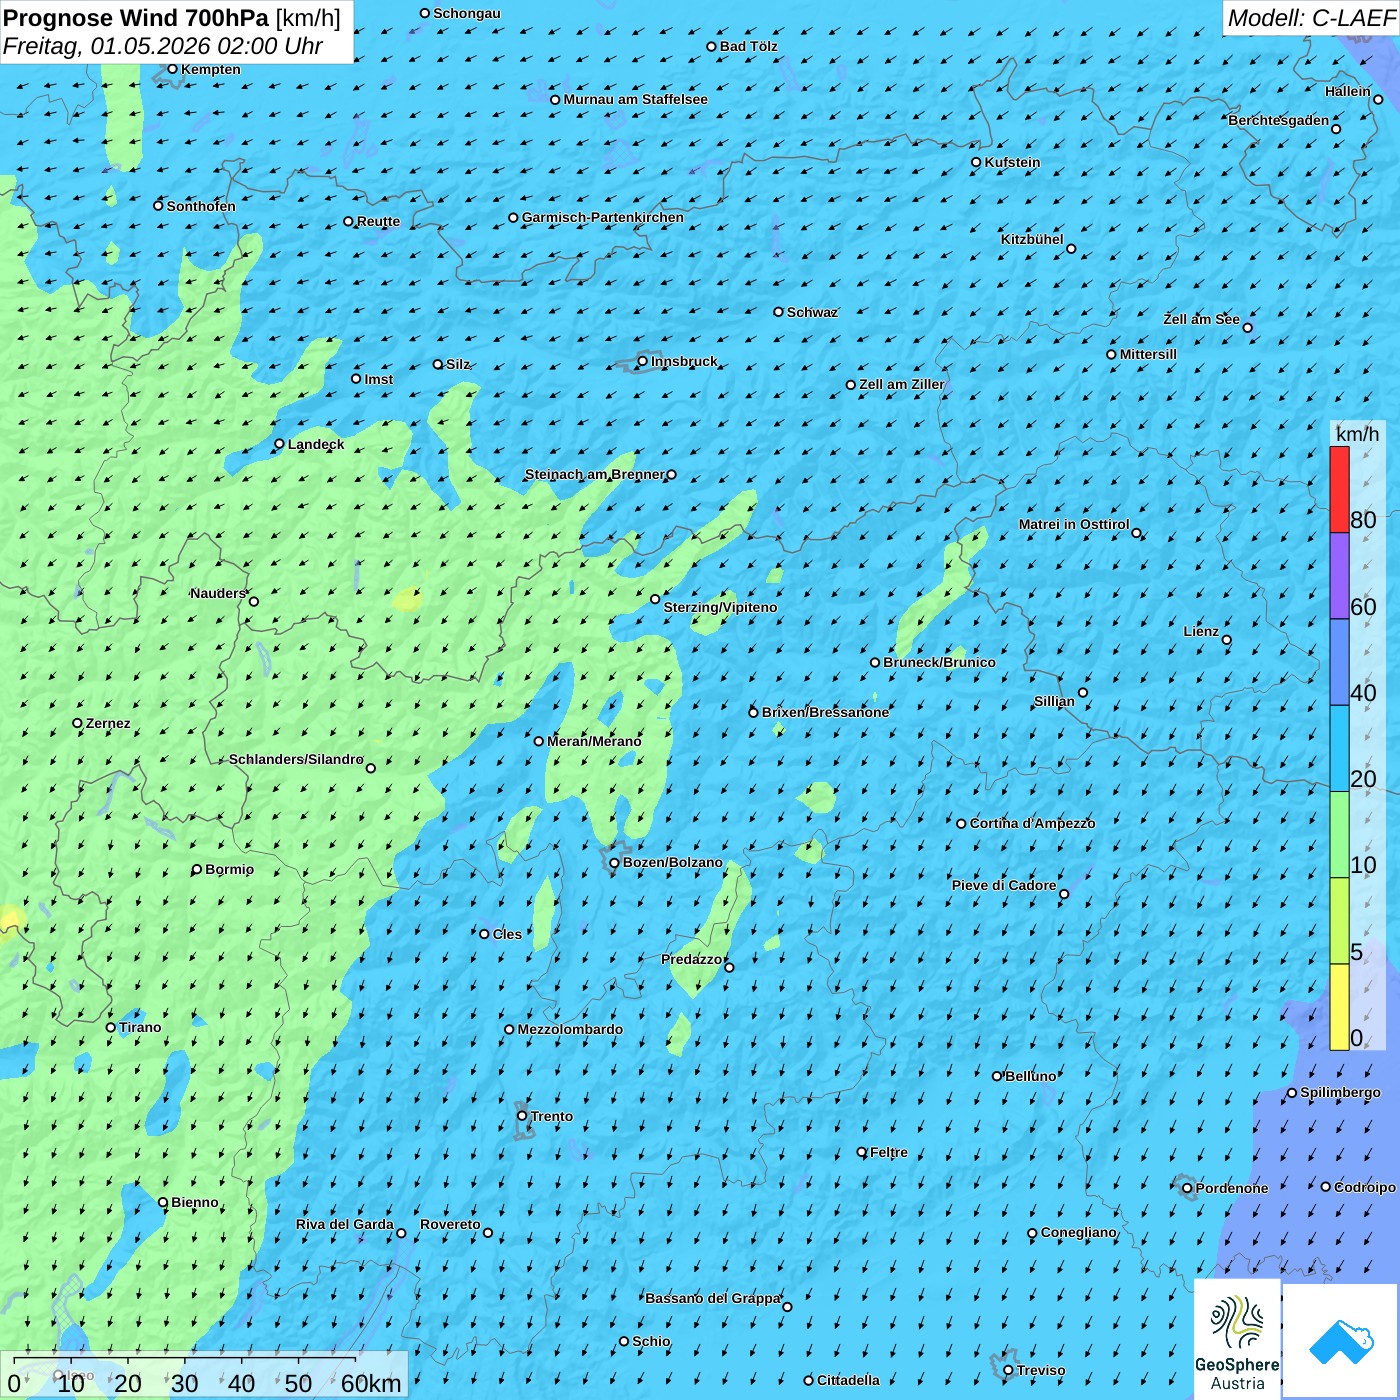Image resolution: width=1400 pixels, height=1400 pixels.
Task: Click the Meran/Merano city marker
Action: tap(539, 741)
